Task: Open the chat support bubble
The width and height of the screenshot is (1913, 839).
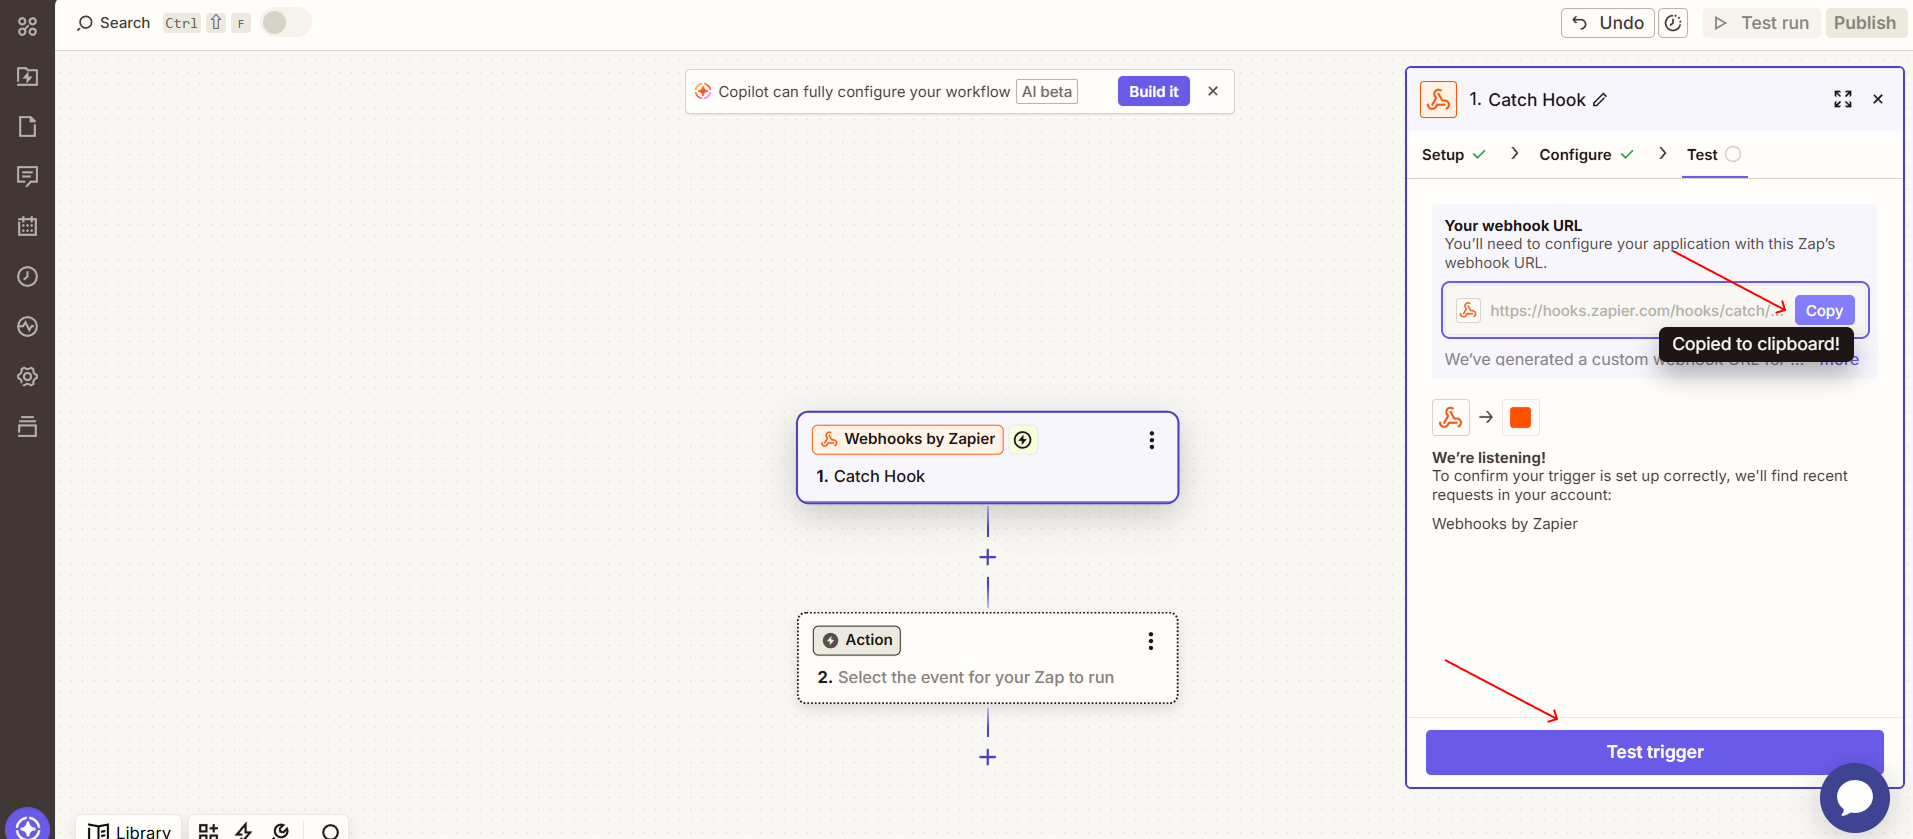Action: 1854,797
